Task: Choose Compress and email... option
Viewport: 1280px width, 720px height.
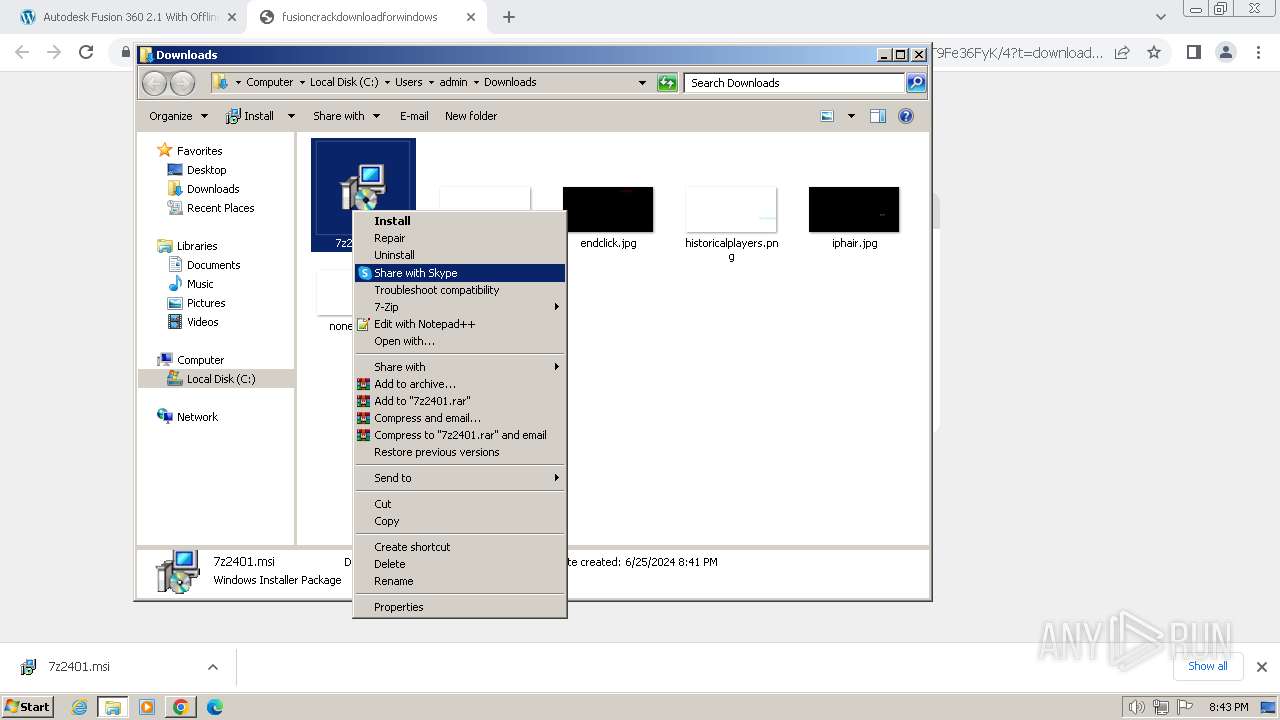Action: coord(460,418)
